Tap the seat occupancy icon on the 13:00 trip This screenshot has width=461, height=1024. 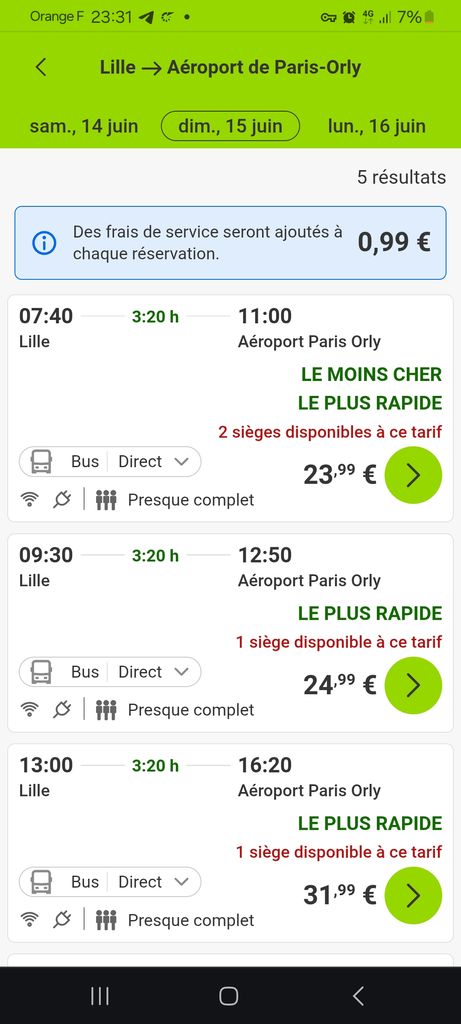106,920
